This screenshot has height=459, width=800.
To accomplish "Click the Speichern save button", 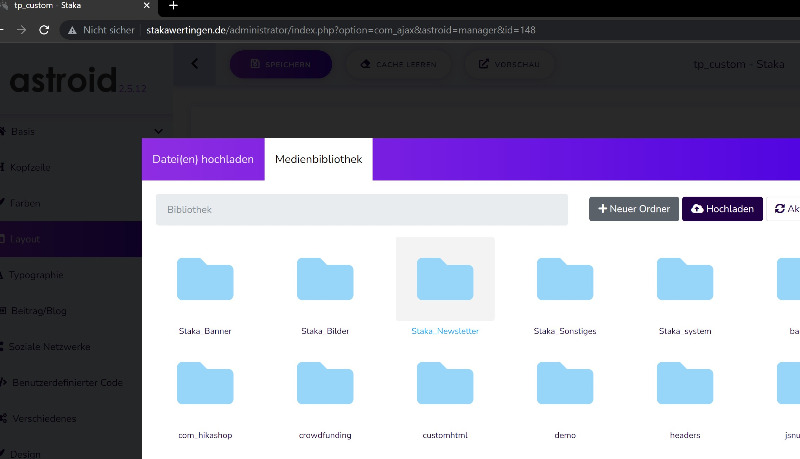I will (x=281, y=64).
